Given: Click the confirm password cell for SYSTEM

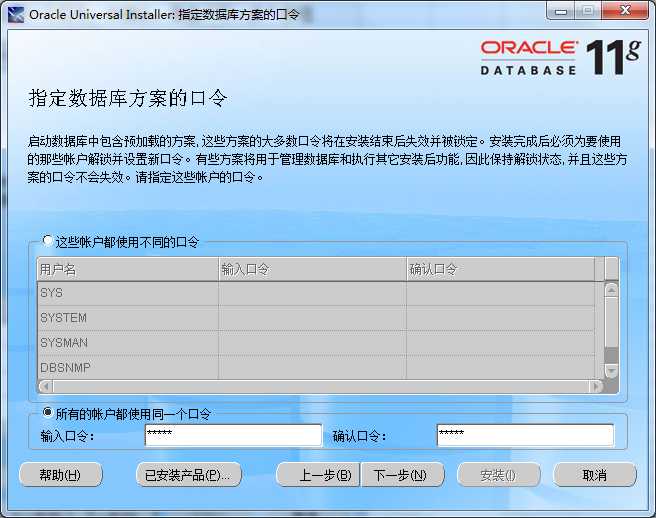Looking at the screenshot, I should click(x=500, y=318).
